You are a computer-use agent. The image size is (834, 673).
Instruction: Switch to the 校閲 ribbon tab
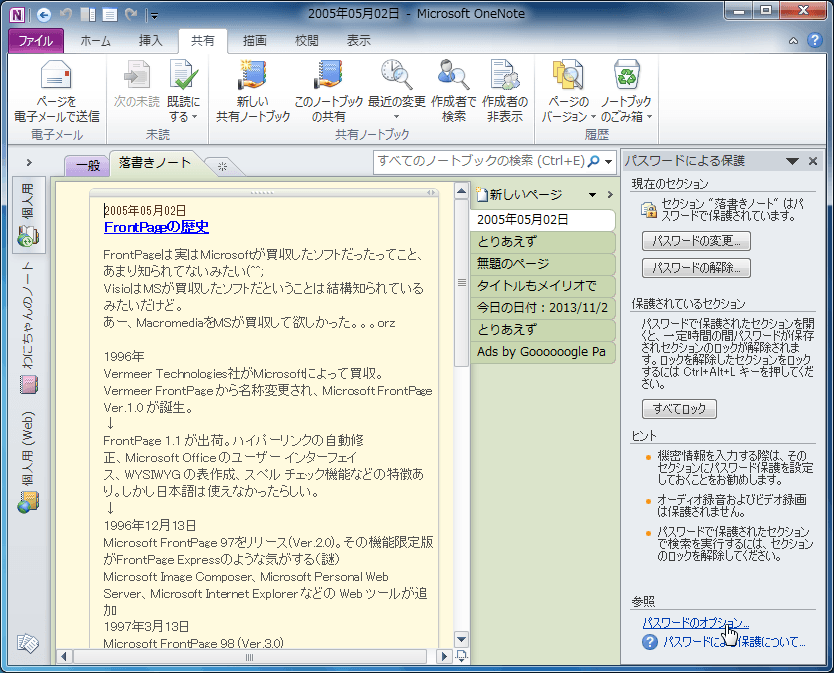pos(307,41)
